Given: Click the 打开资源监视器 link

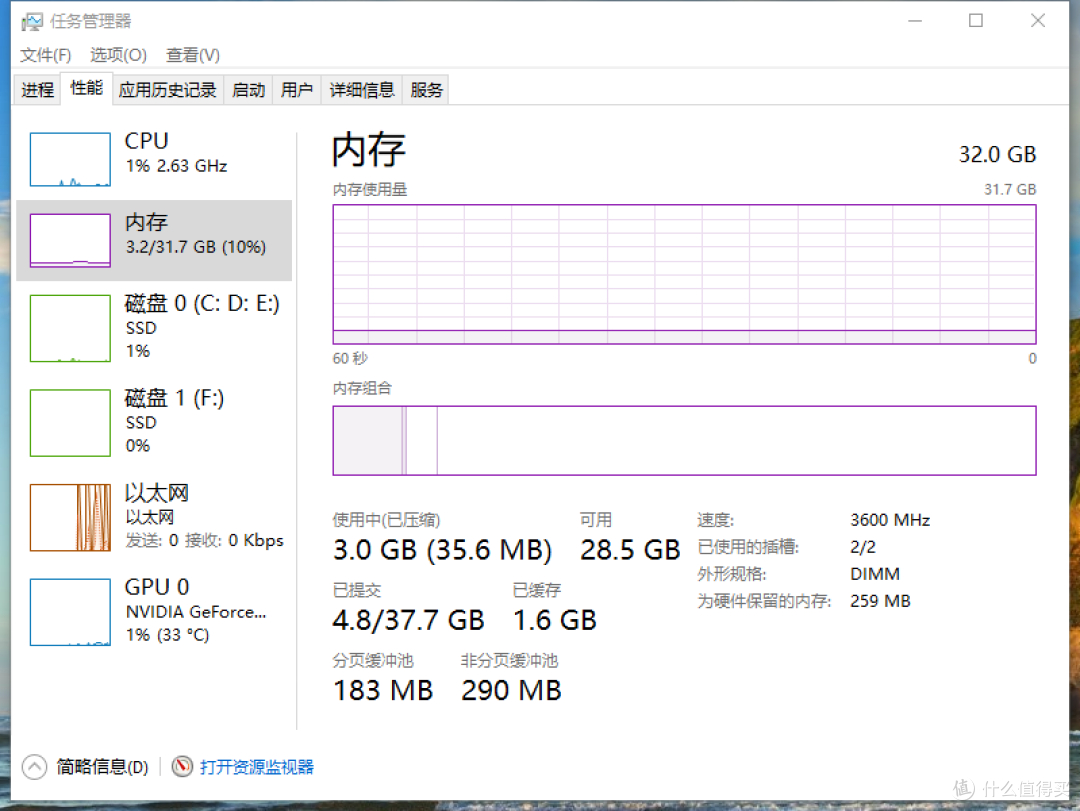Looking at the screenshot, I should [x=257, y=767].
